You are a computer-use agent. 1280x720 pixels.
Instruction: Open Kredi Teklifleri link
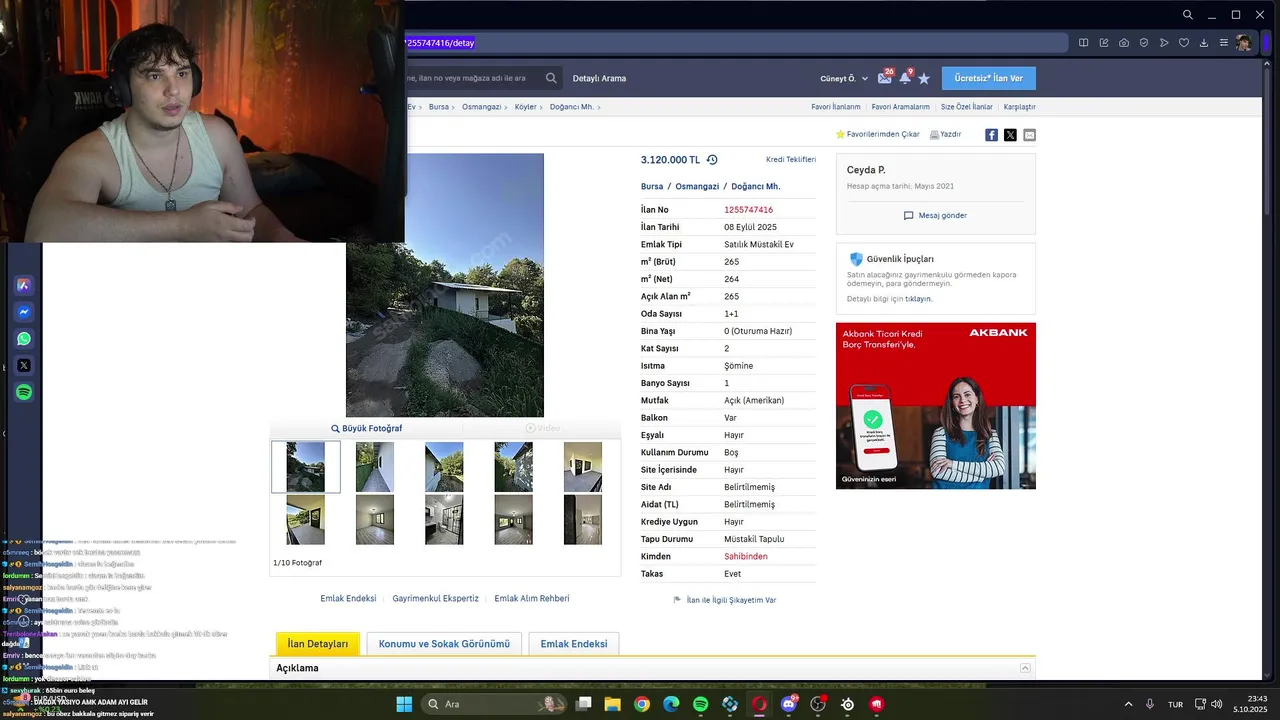pos(791,160)
